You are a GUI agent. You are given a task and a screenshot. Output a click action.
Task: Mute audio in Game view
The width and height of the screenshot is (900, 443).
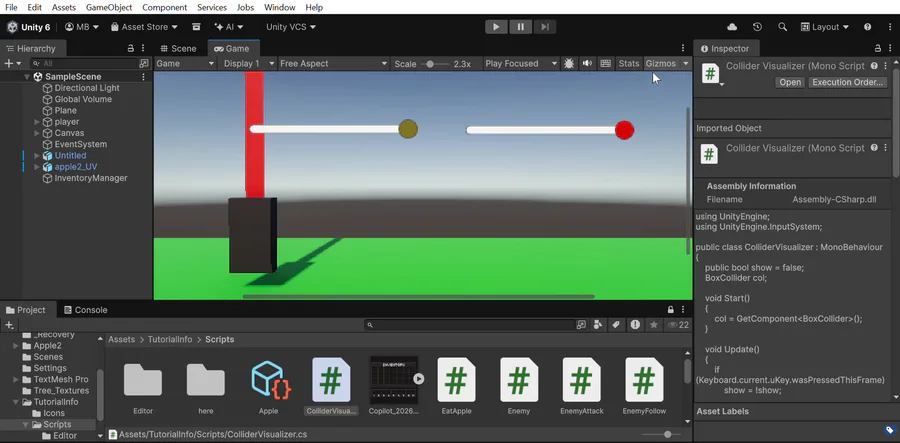tap(587, 64)
